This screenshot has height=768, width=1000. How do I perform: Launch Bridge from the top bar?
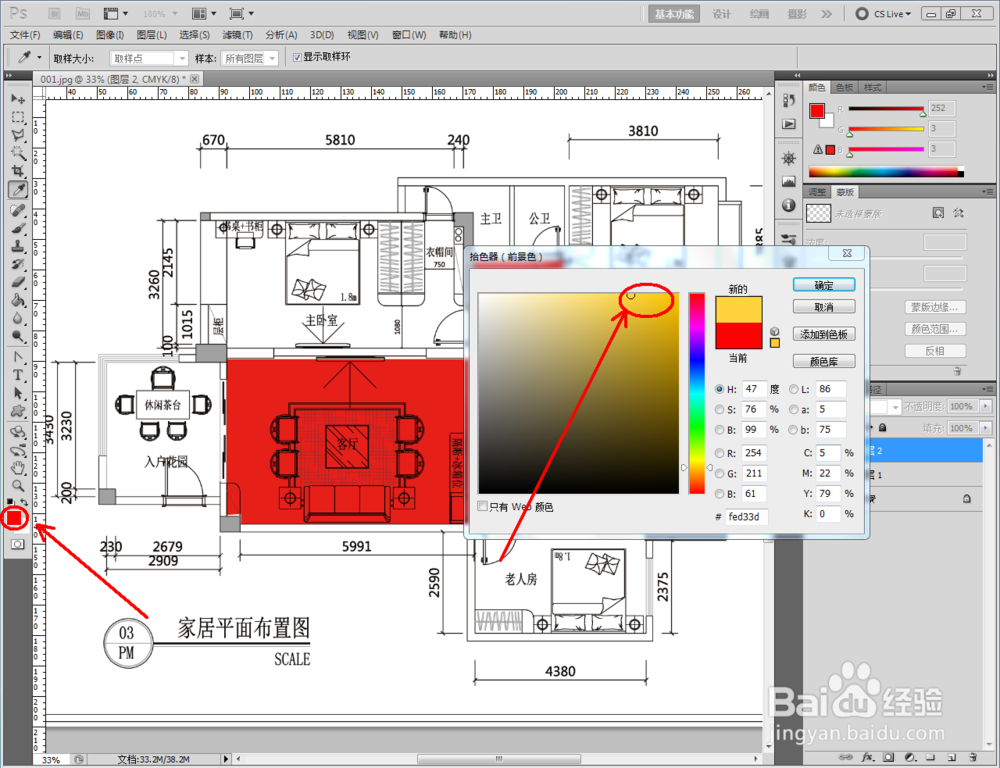pyautogui.click(x=54, y=13)
